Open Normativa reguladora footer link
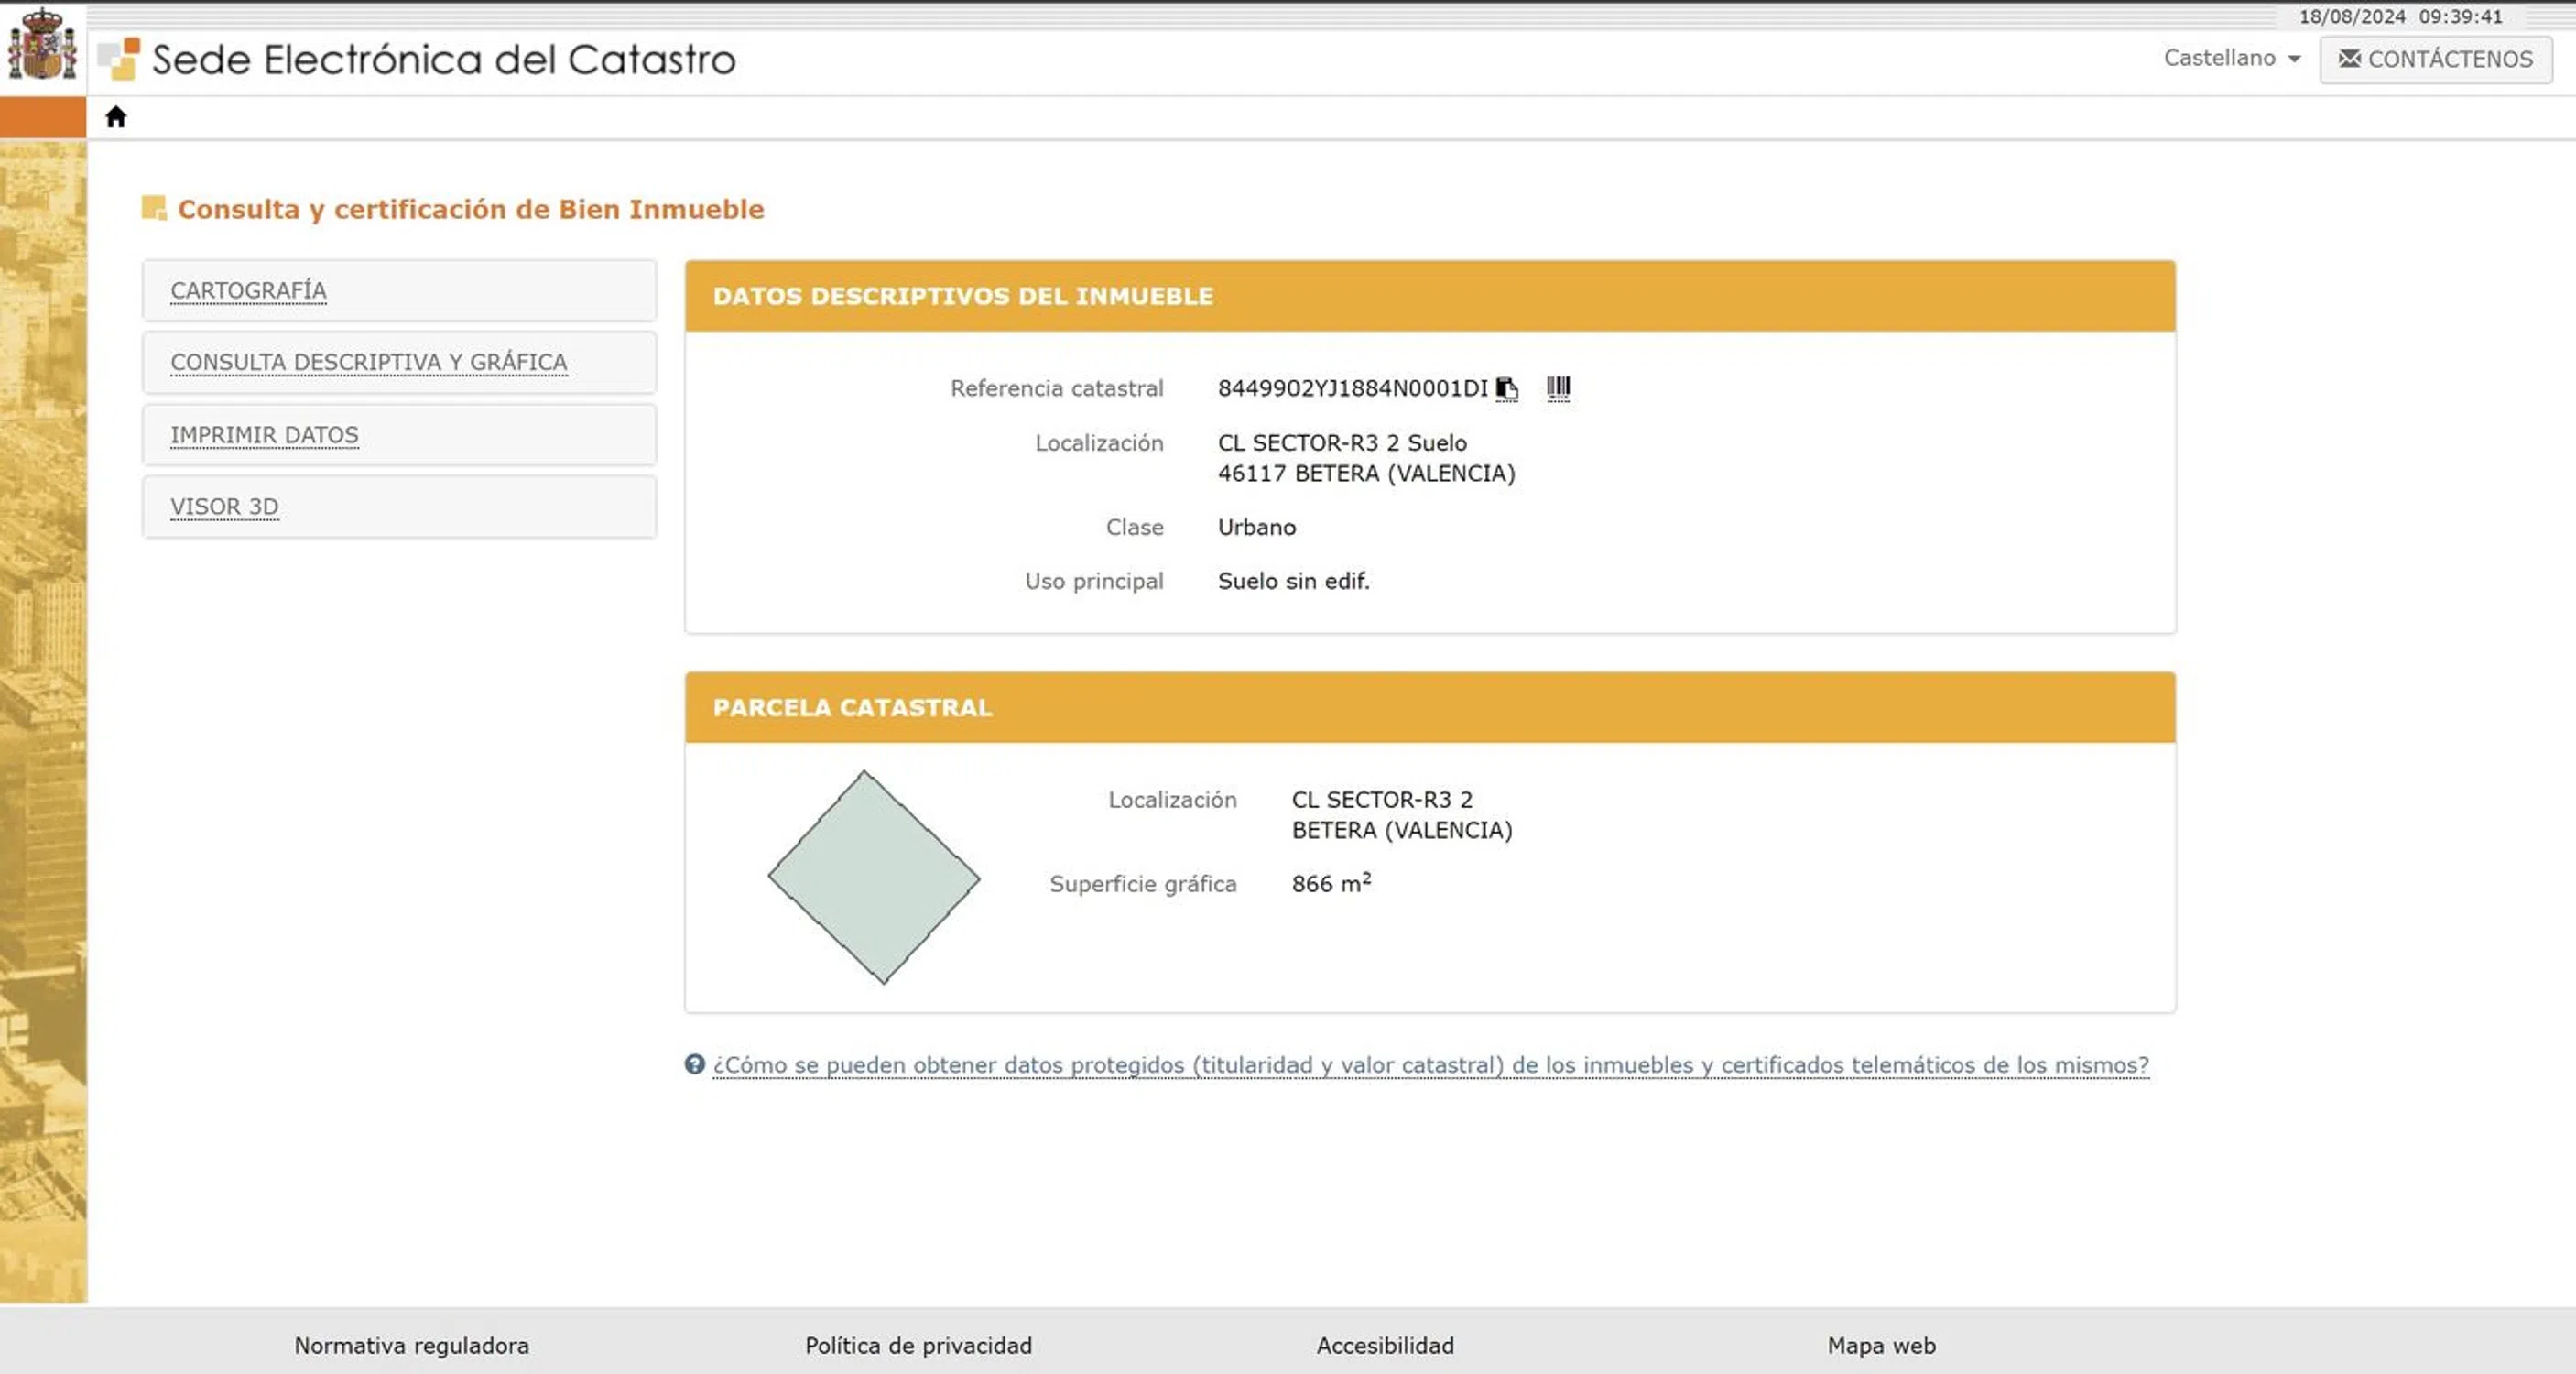The width and height of the screenshot is (2576, 1374). tap(411, 1345)
